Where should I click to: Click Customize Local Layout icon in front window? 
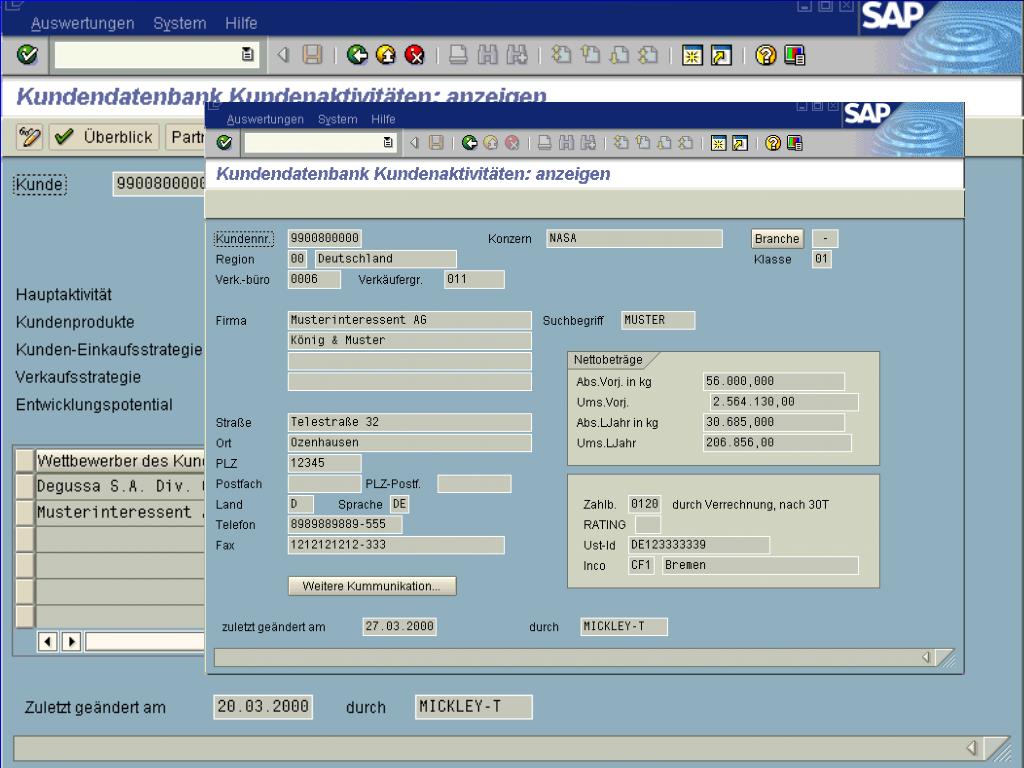click(795, 142)
